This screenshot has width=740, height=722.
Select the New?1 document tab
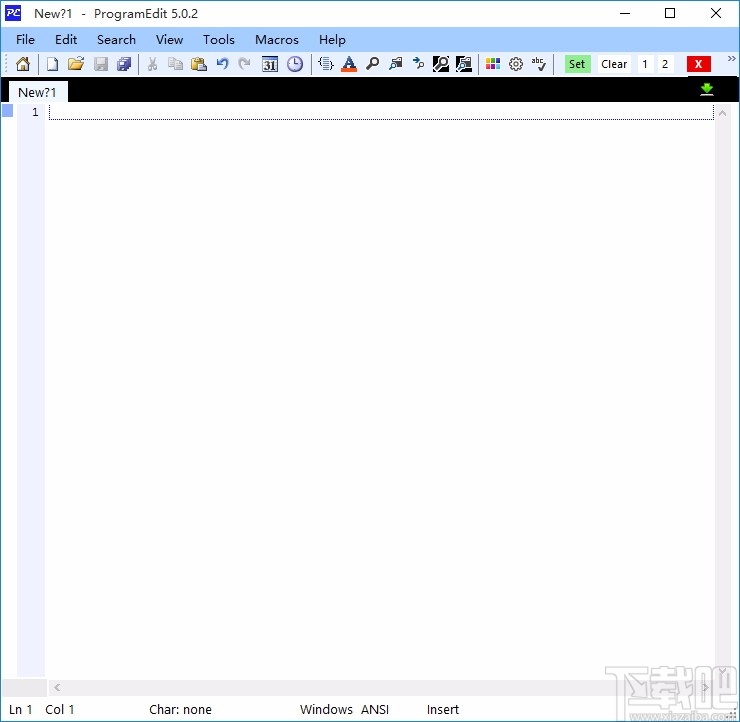point(37,92)
